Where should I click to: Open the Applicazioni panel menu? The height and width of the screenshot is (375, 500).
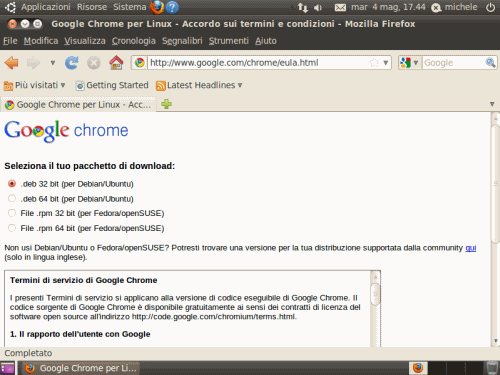pyautogui.click(x=46, y=7)
